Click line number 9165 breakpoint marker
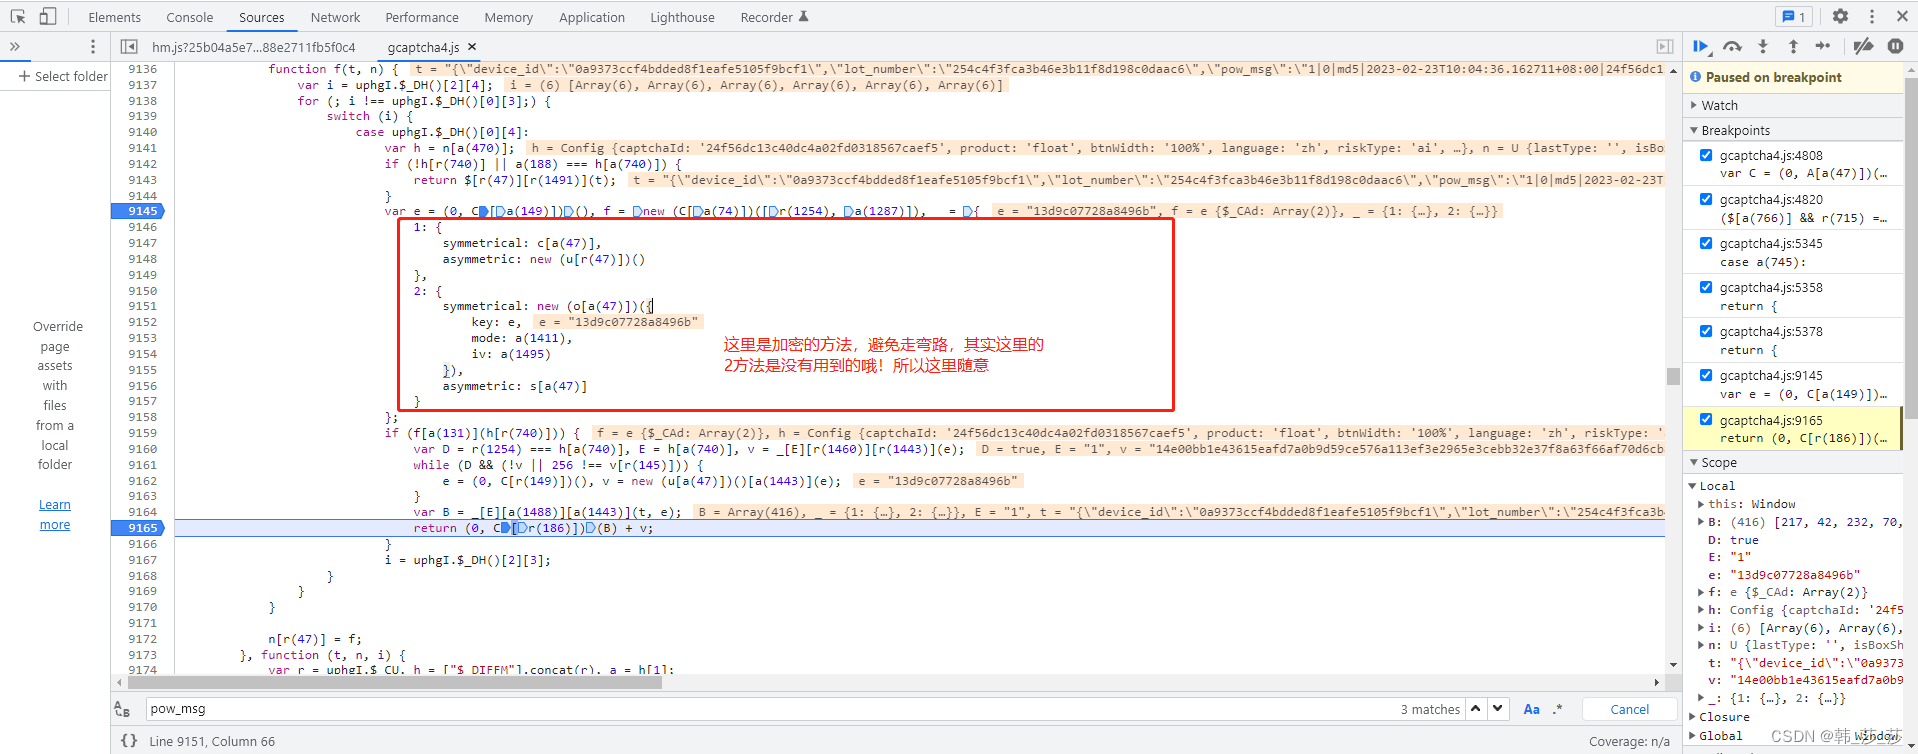 [x=137, y=528]
